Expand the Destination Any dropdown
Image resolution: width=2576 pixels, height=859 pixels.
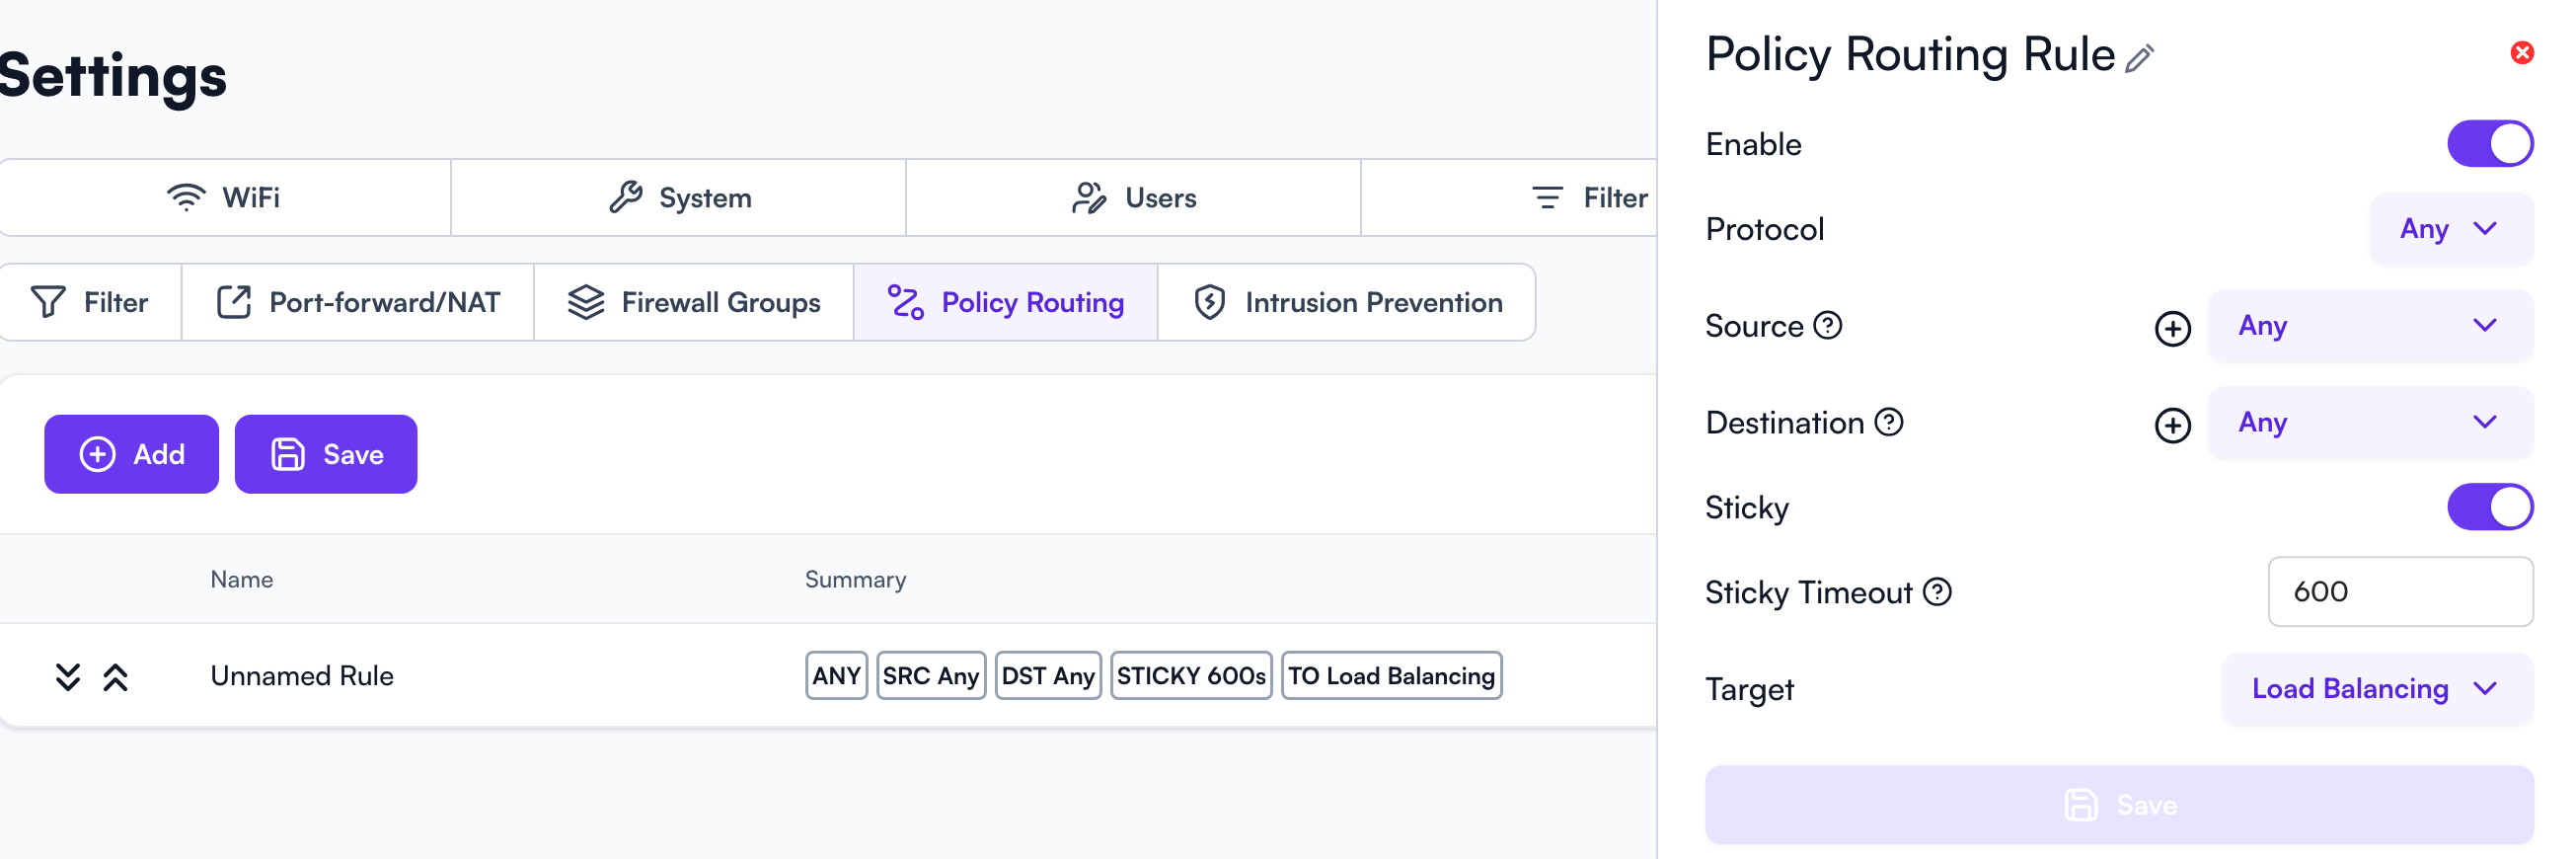click(x=2369, y=423)
